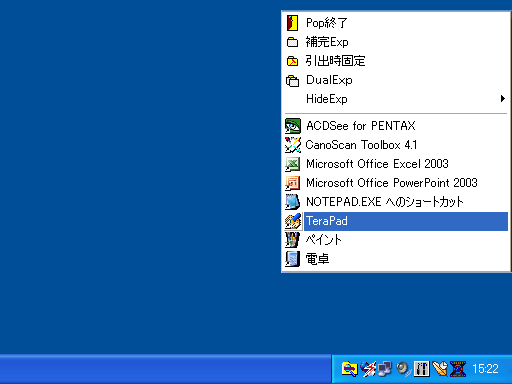Click the speaker volume tray icon

[404, 369]
